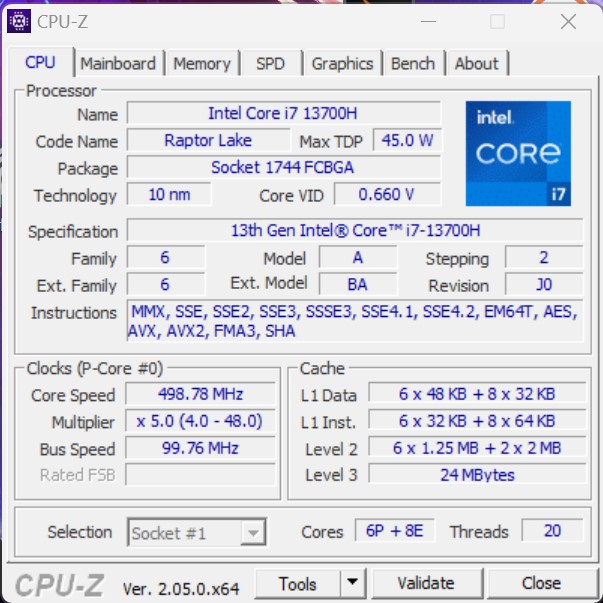This screenshot has width=603, height=603.
Task: Minimize the CPU-Z window
Action: coord(428,22)
